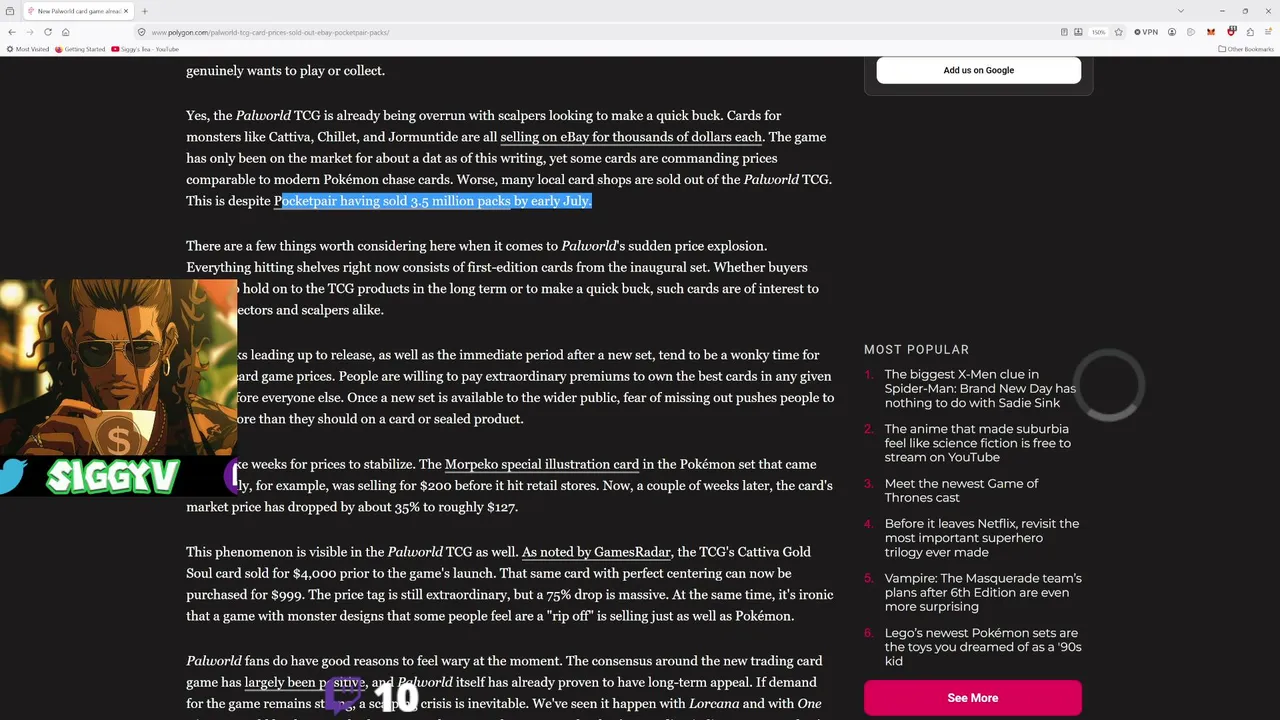Open the eBay thousands of dollars link
Screen dimensions: 1280x720
pos(631,137)
